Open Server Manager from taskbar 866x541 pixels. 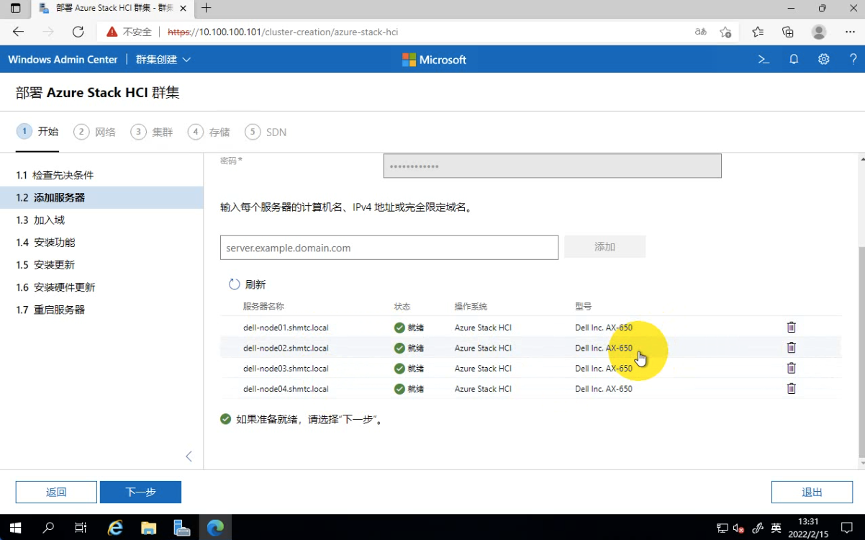182,528
